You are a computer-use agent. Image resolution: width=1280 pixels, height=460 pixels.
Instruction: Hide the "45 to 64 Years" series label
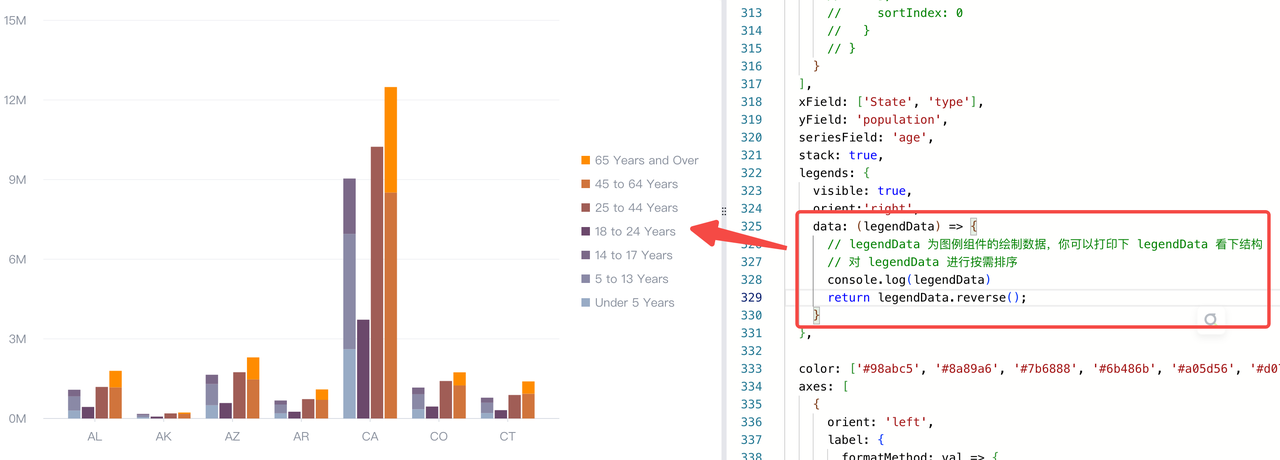[x=635, y=184]
